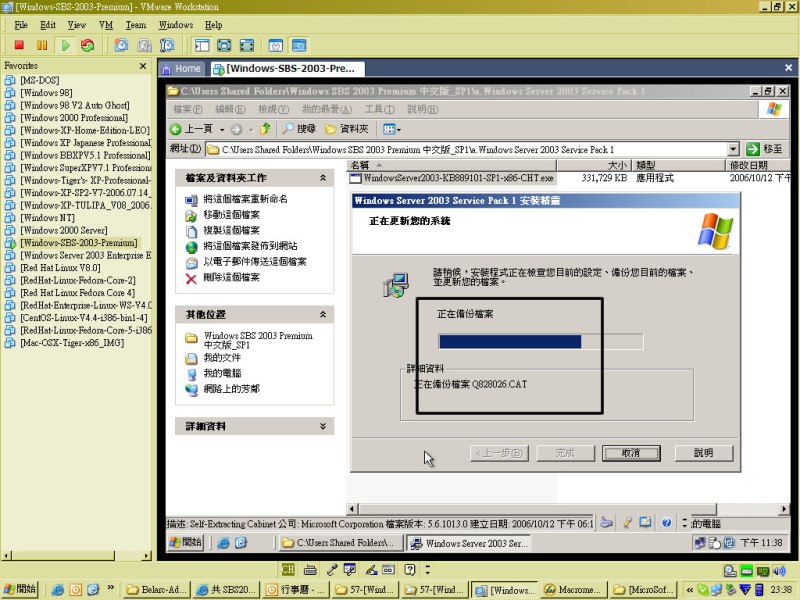The width and height of the screenshot is (800, 600).
Task: Select [Windows 2000 Server] in Favorites
Action: [63, 230]
